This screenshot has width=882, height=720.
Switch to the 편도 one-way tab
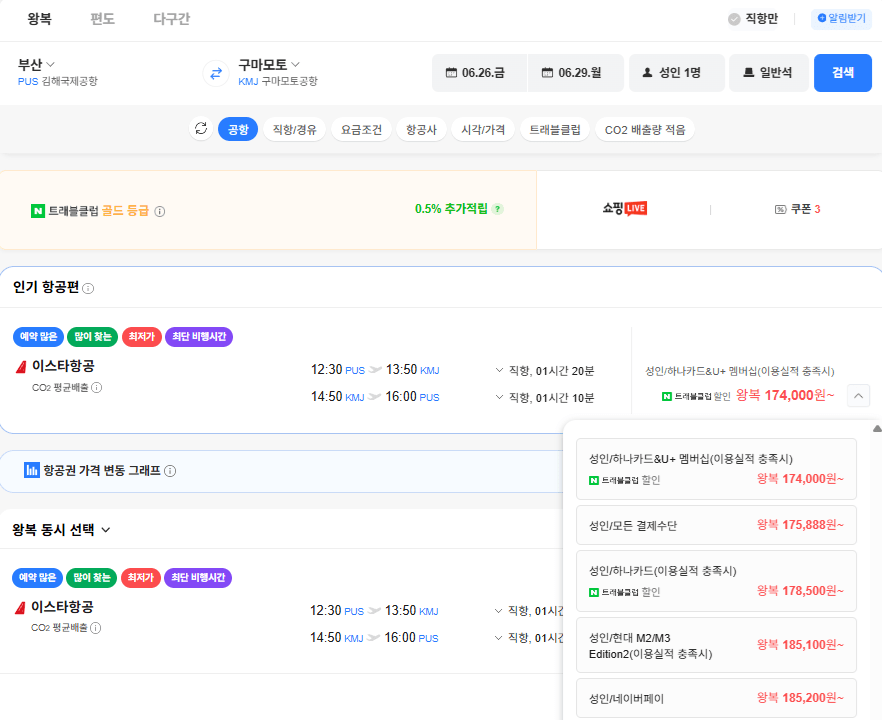click(x=102, y=19)
